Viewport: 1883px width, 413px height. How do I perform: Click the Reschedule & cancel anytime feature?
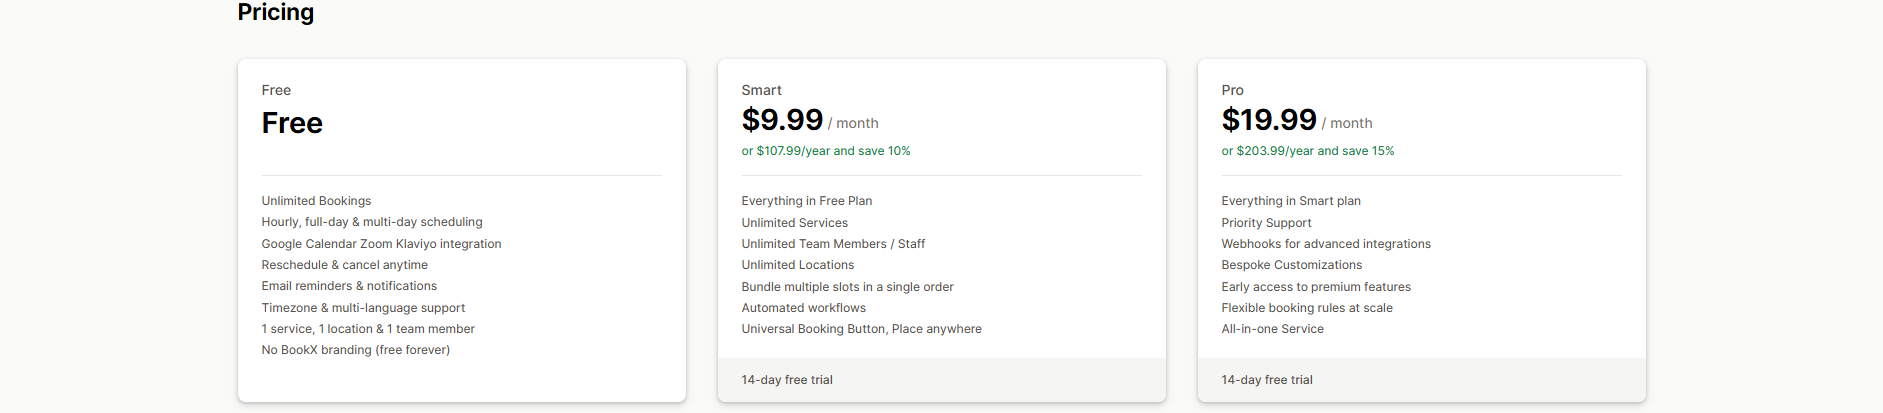[x=344, y=265]
